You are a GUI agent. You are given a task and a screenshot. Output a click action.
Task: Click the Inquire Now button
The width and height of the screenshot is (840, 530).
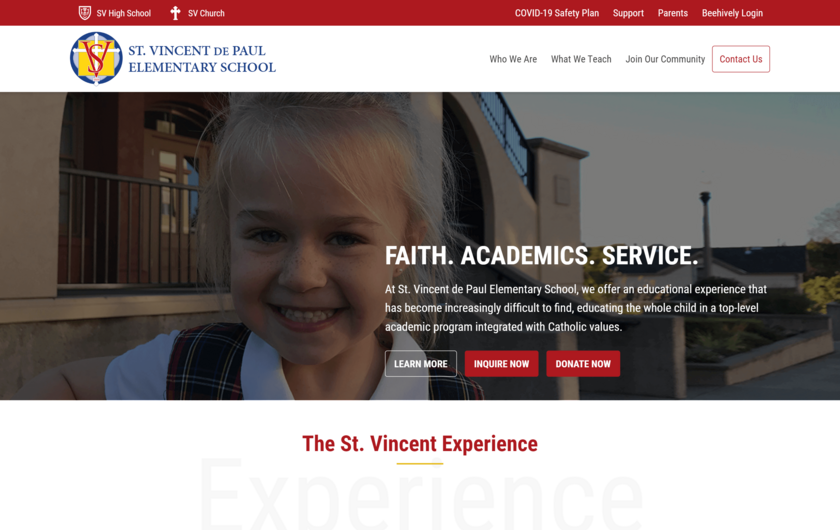501,364
